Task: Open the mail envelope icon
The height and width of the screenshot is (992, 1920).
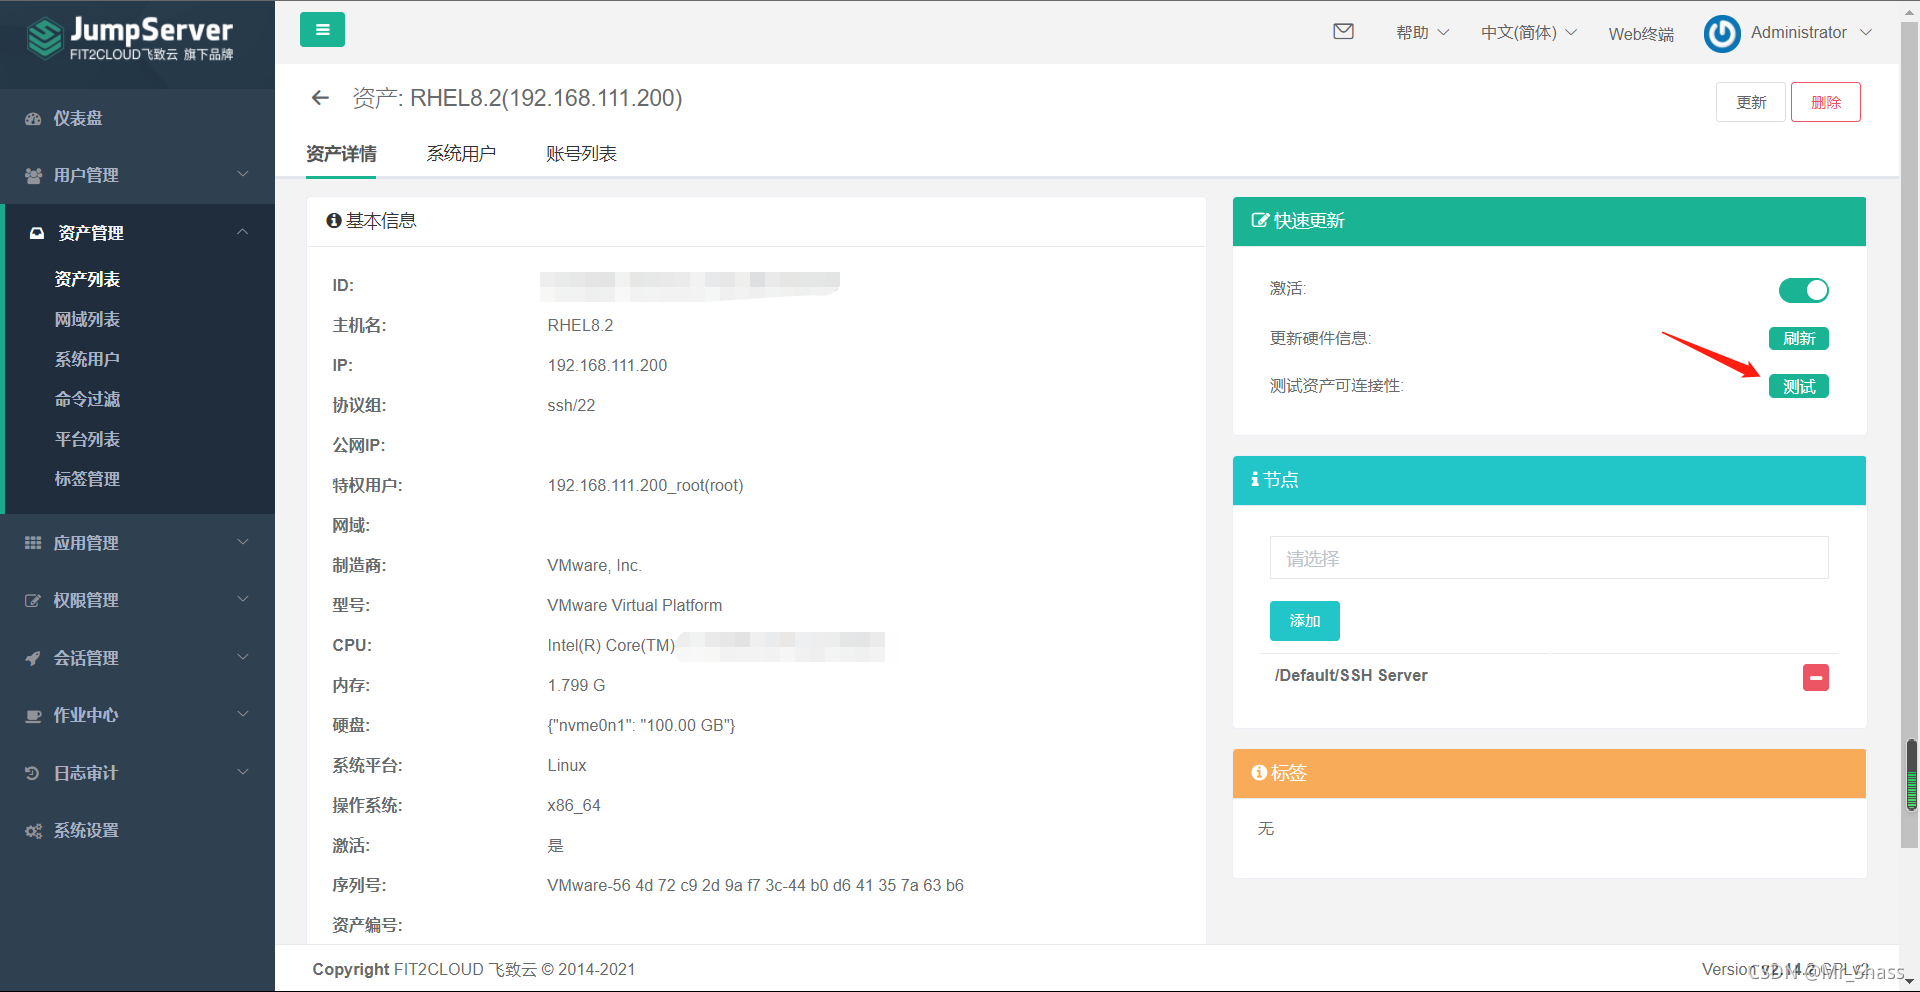Action: [x=1344, y=32]
